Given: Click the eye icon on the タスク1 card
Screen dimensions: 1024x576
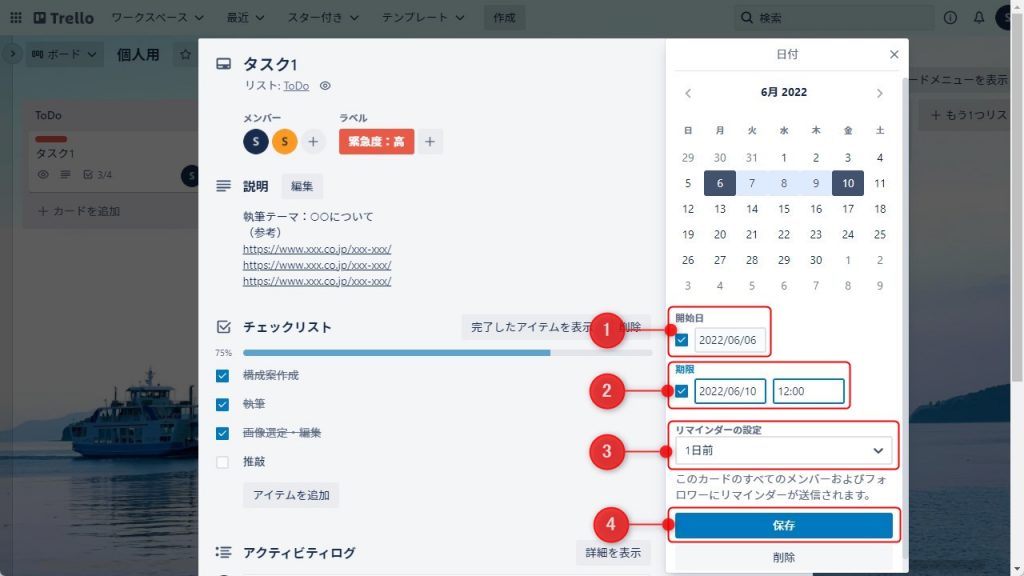Looking at the screenshot, I should point(43,174).
